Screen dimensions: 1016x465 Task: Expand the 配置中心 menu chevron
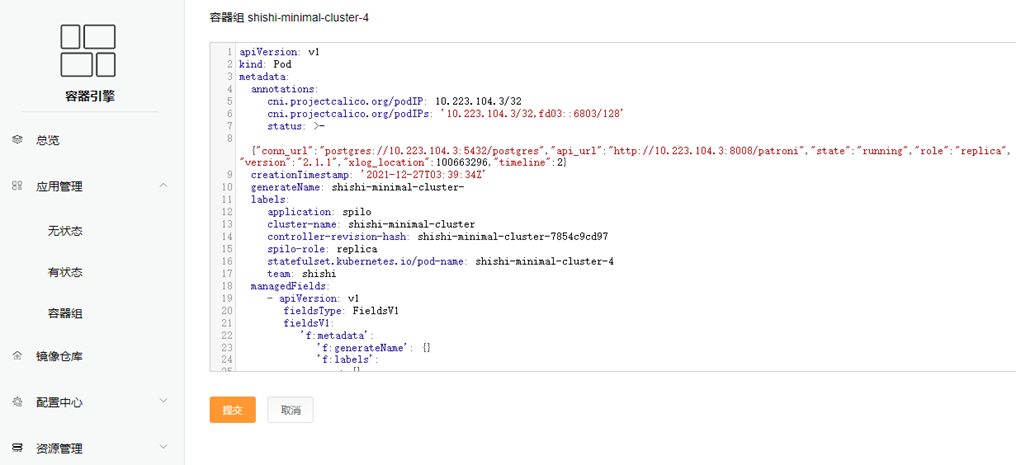pos(164,402)
